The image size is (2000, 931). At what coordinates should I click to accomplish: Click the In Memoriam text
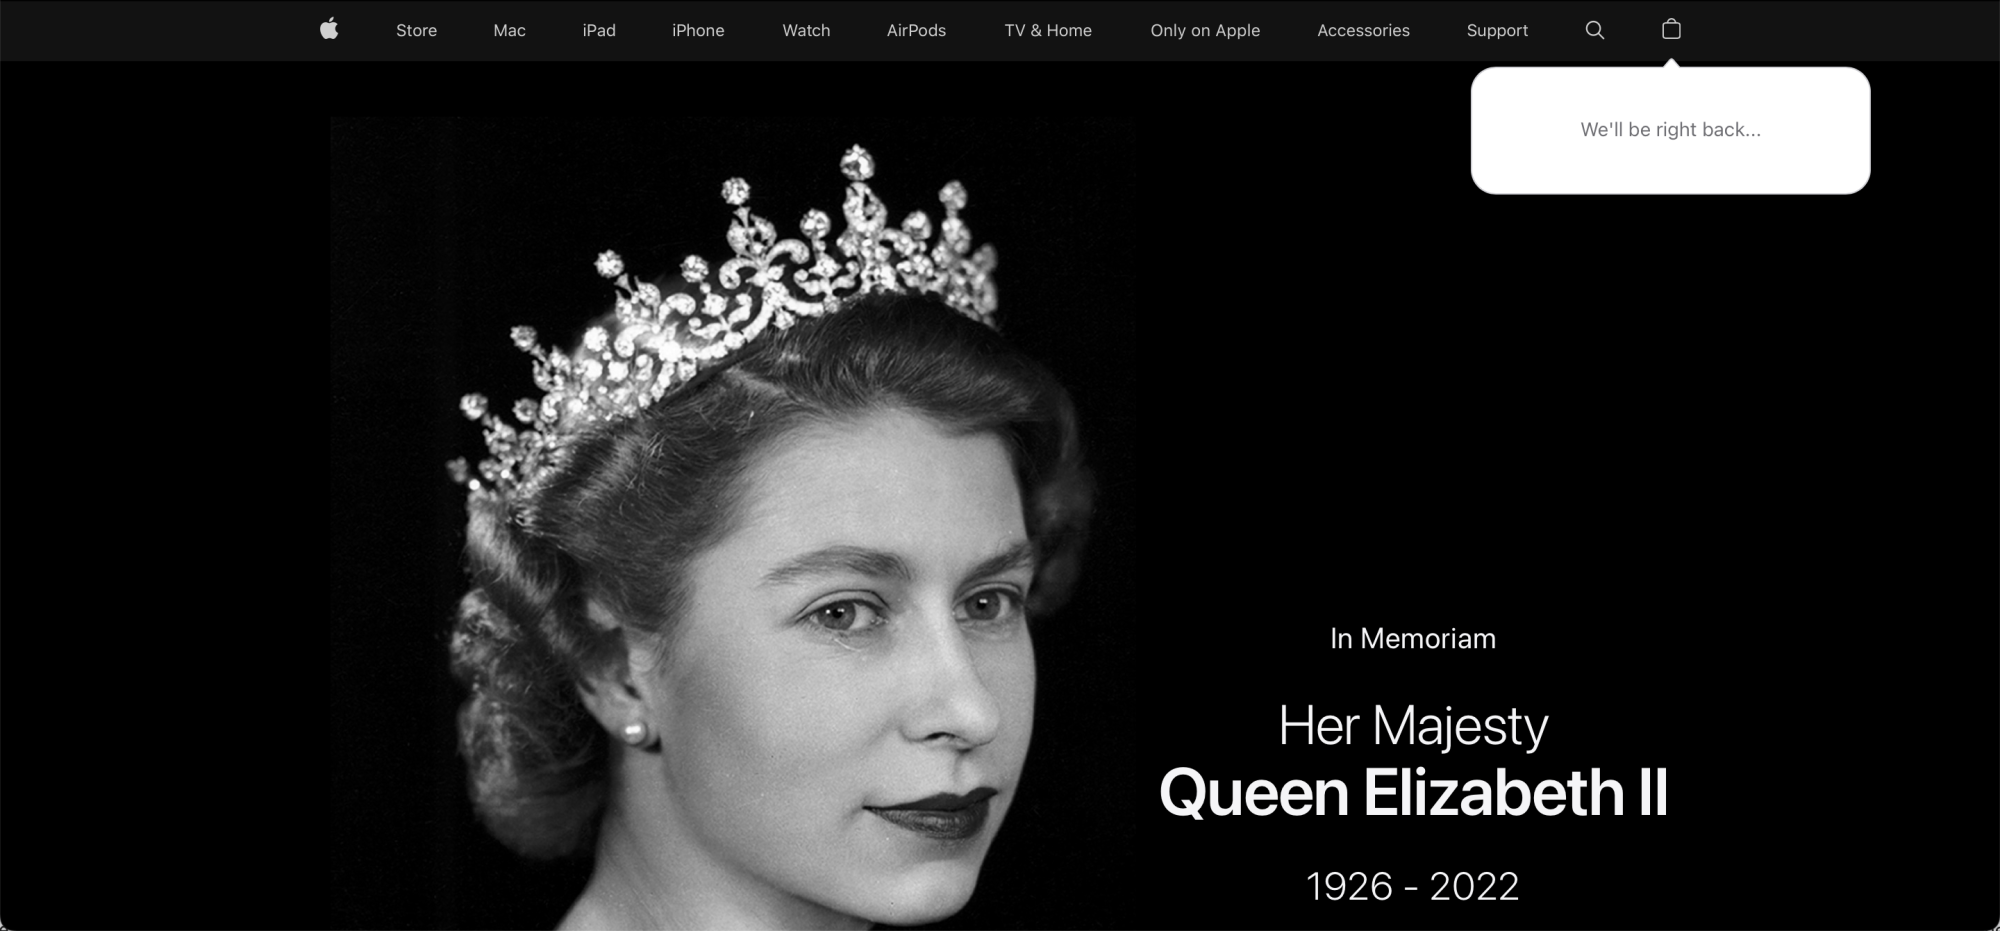[x=1412, y=638]
